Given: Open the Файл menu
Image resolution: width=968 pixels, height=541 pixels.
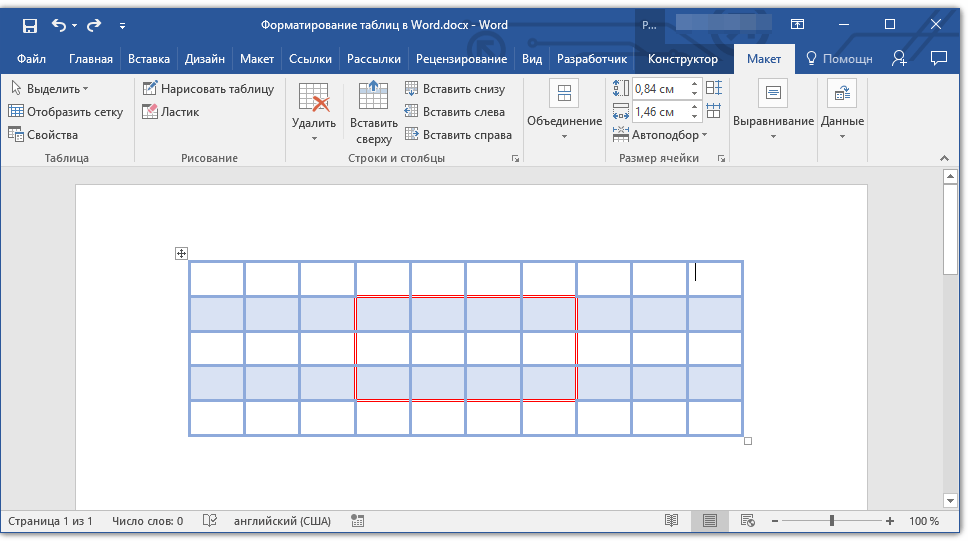Looking at the screenshot, I should 31,59.
